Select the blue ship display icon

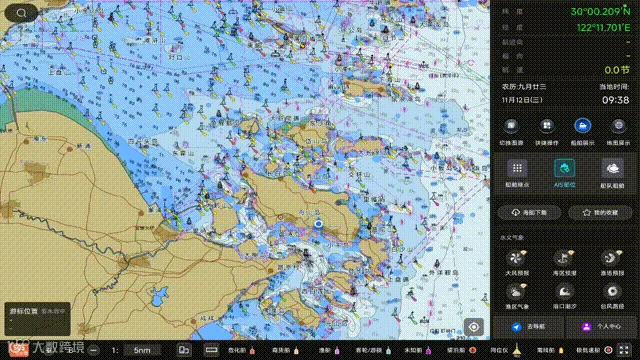click(582, 126)
